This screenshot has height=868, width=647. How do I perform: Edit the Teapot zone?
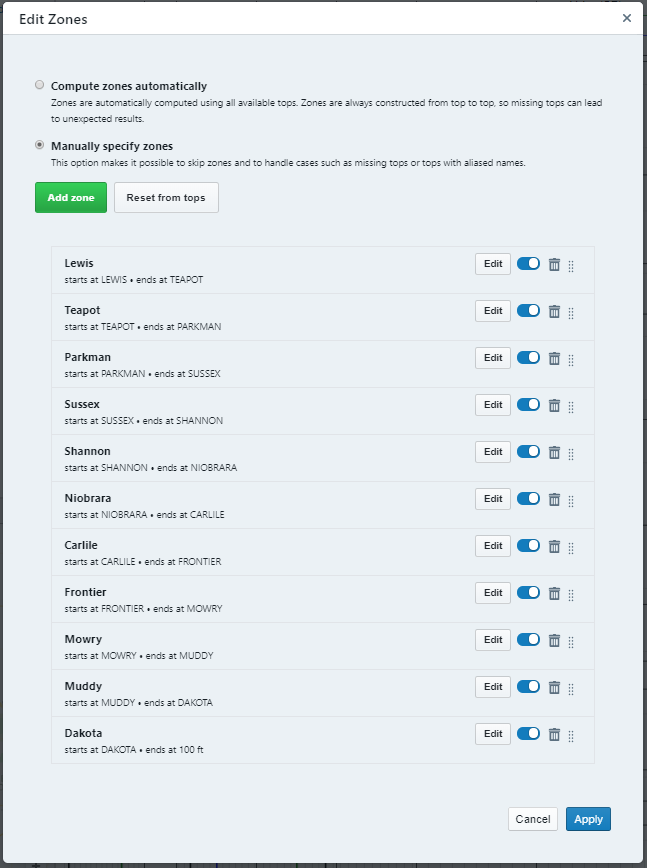493,311
